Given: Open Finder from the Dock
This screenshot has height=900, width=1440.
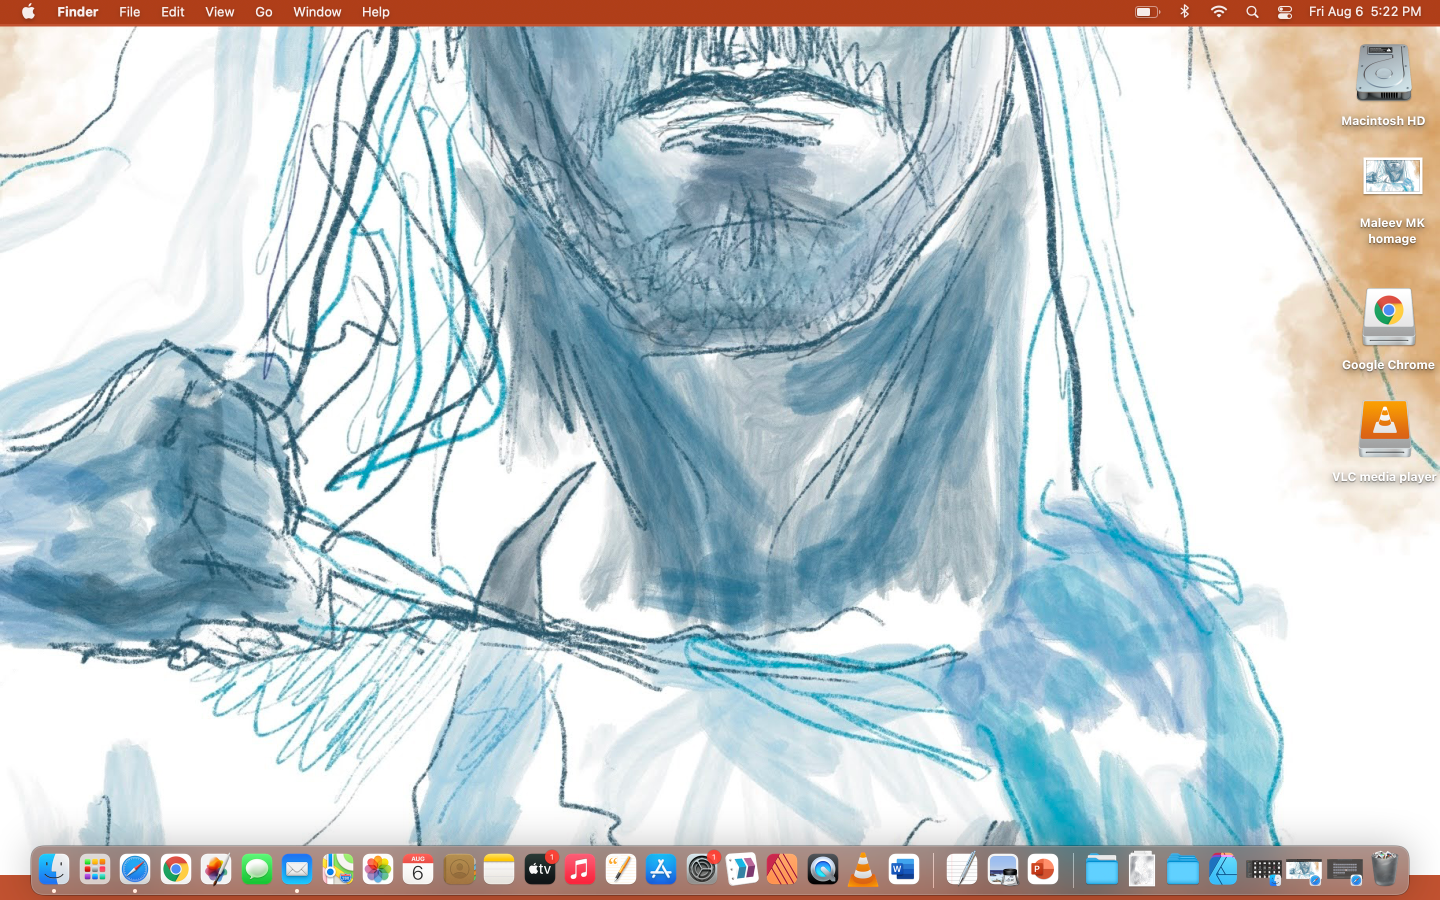Looking at the screenshot, I should pyautogui.click(x=54, y=869).
